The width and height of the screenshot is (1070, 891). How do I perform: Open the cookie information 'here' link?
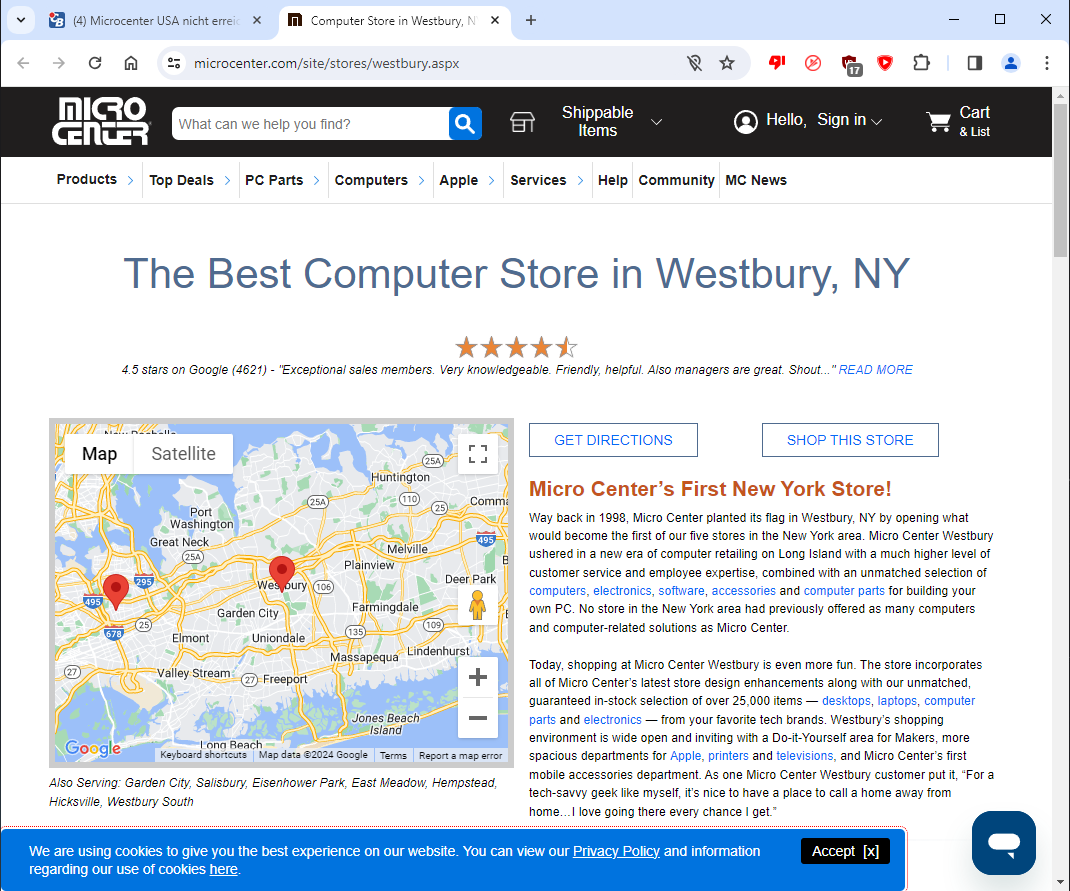coord(223,869)
